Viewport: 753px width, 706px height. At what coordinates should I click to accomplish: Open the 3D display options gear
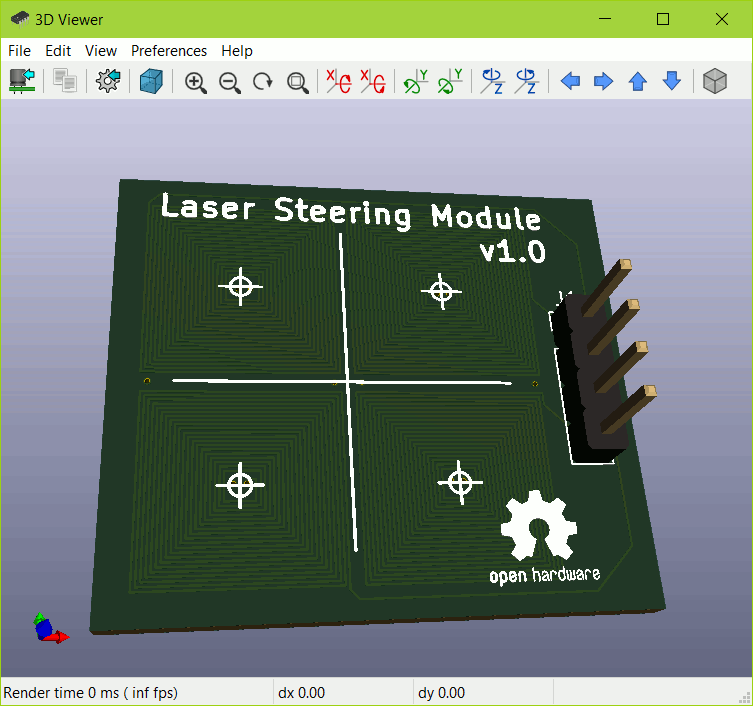coord(108,81)
